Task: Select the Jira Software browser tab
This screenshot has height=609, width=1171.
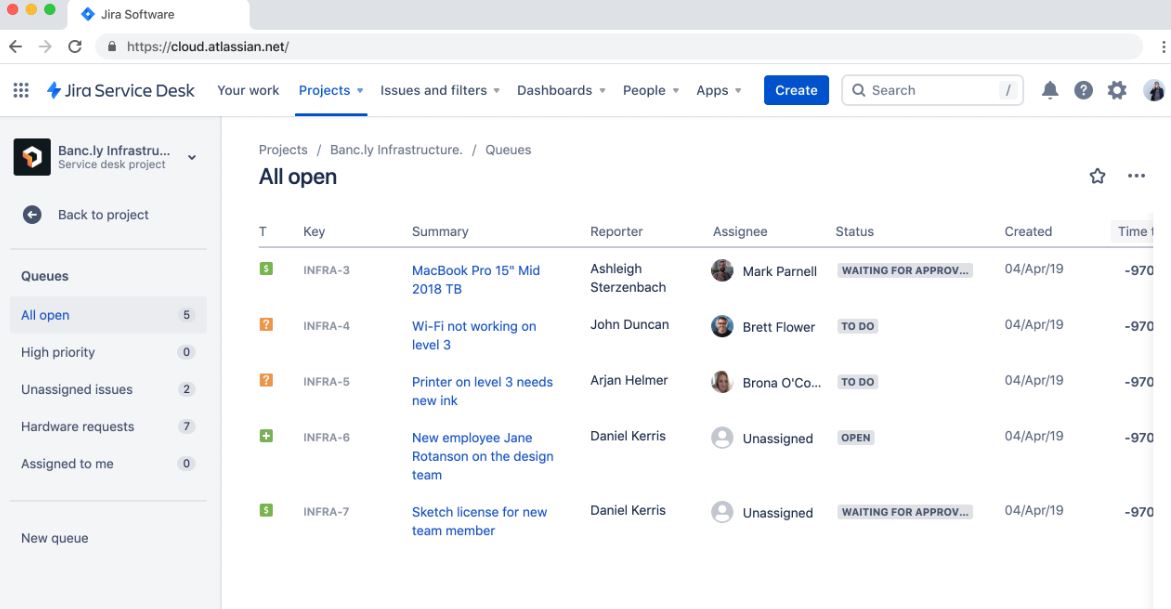Action: click(x=158, y=14)
